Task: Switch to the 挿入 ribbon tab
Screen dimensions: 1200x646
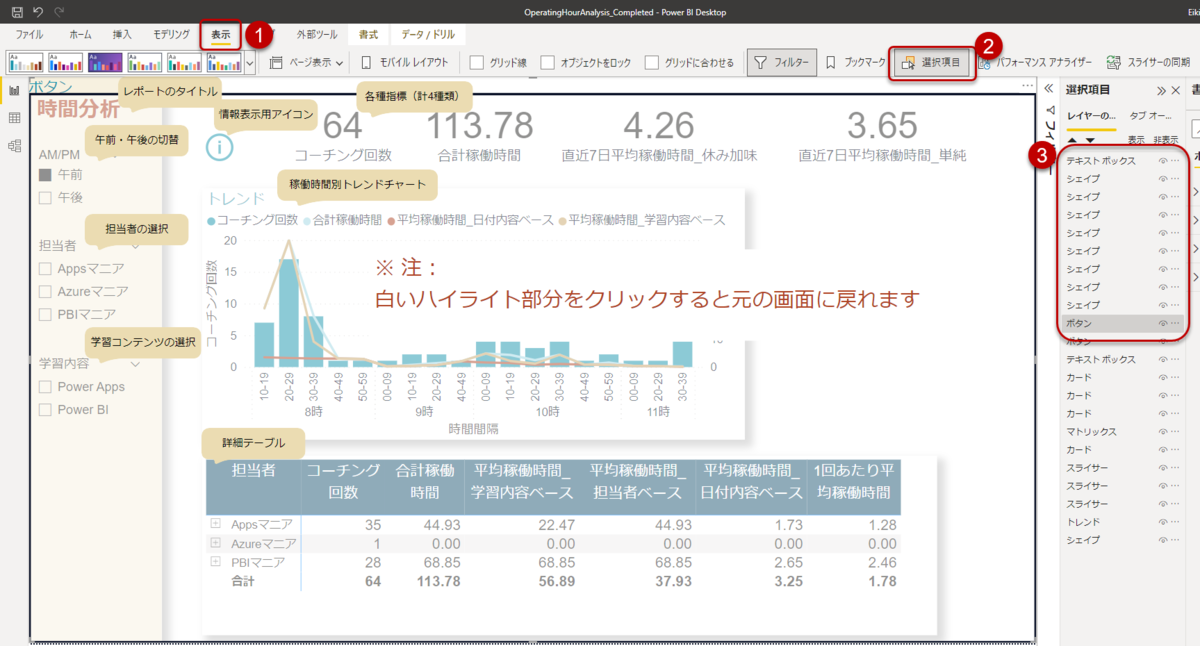Action: tap(122, 34)
